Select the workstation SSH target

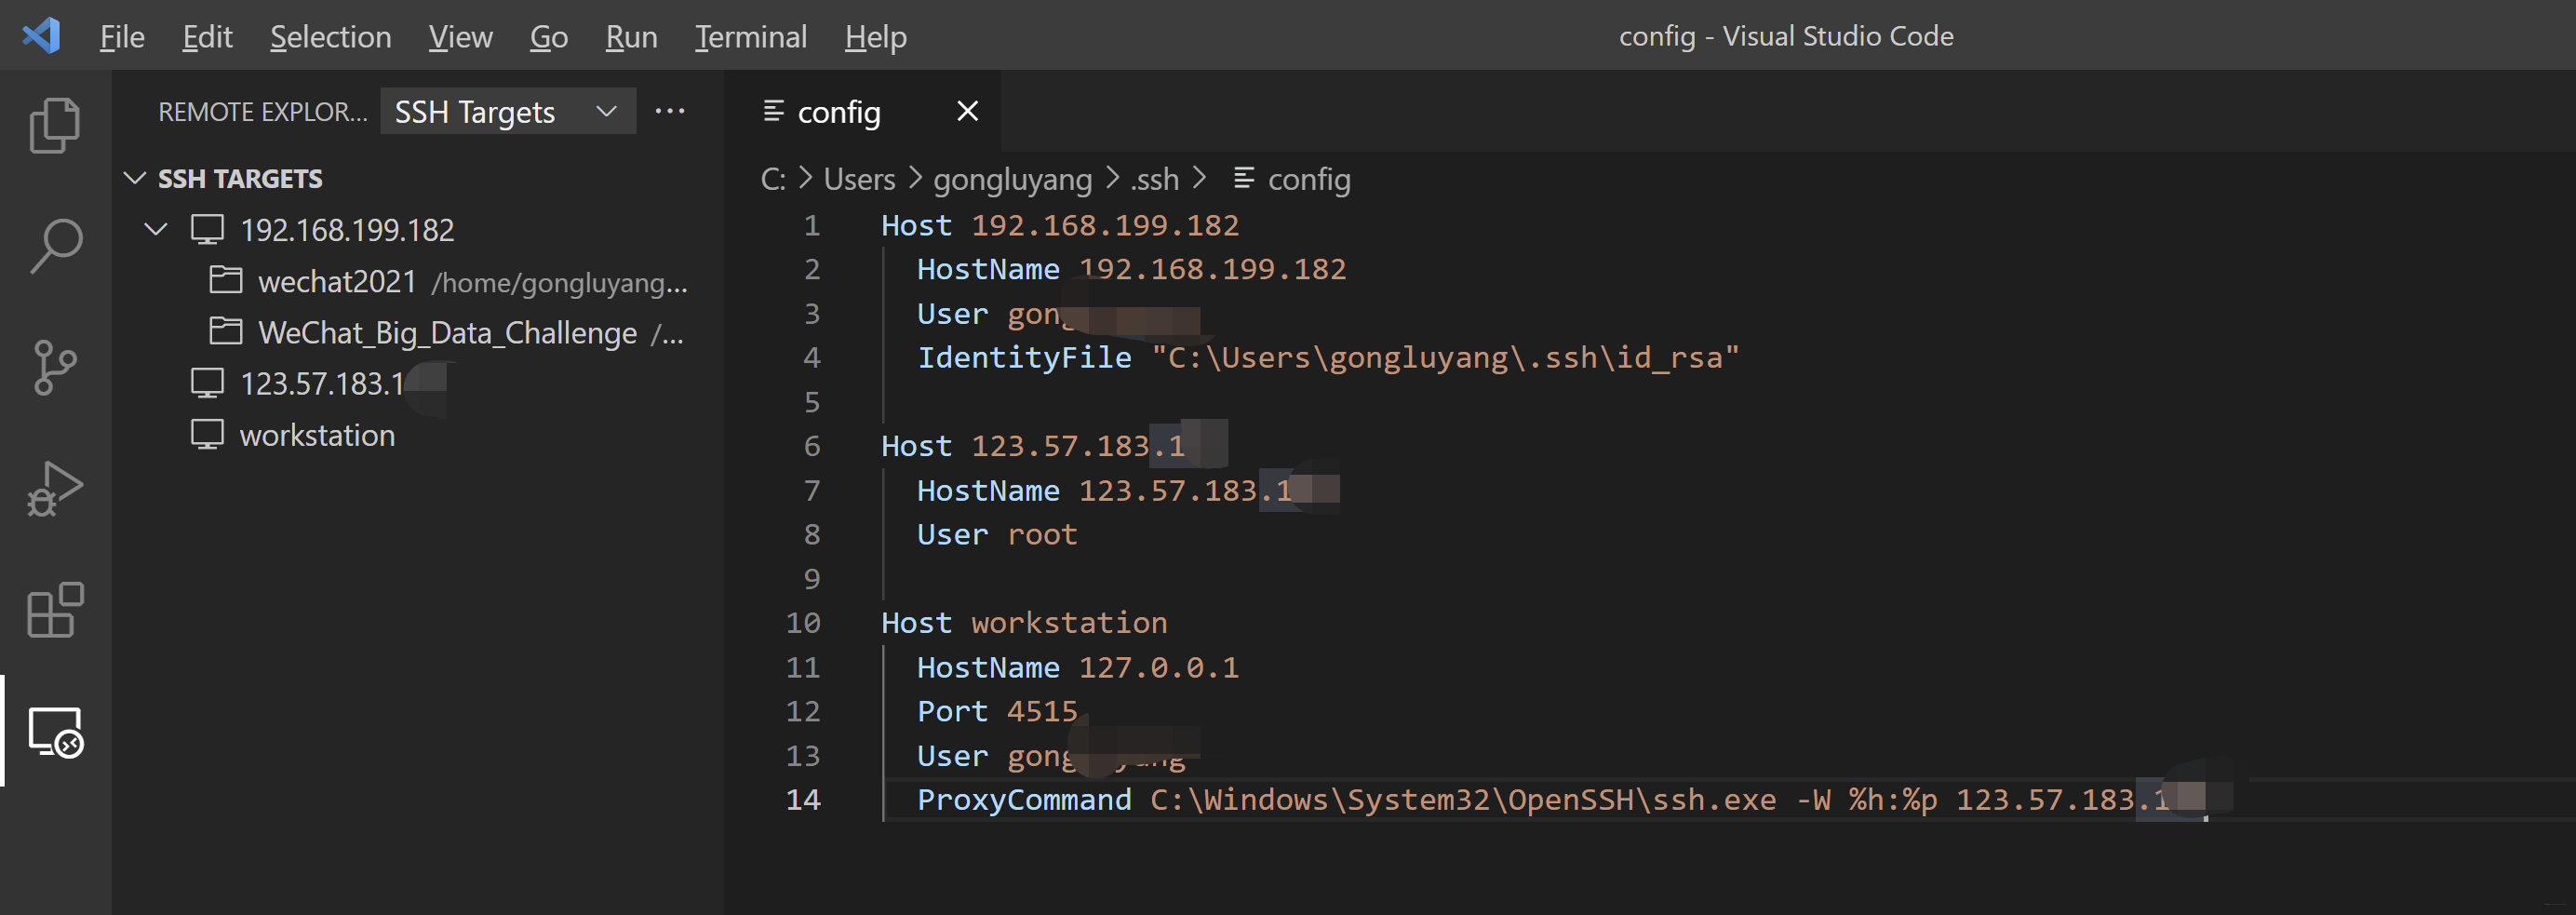(x=317, y=435)
